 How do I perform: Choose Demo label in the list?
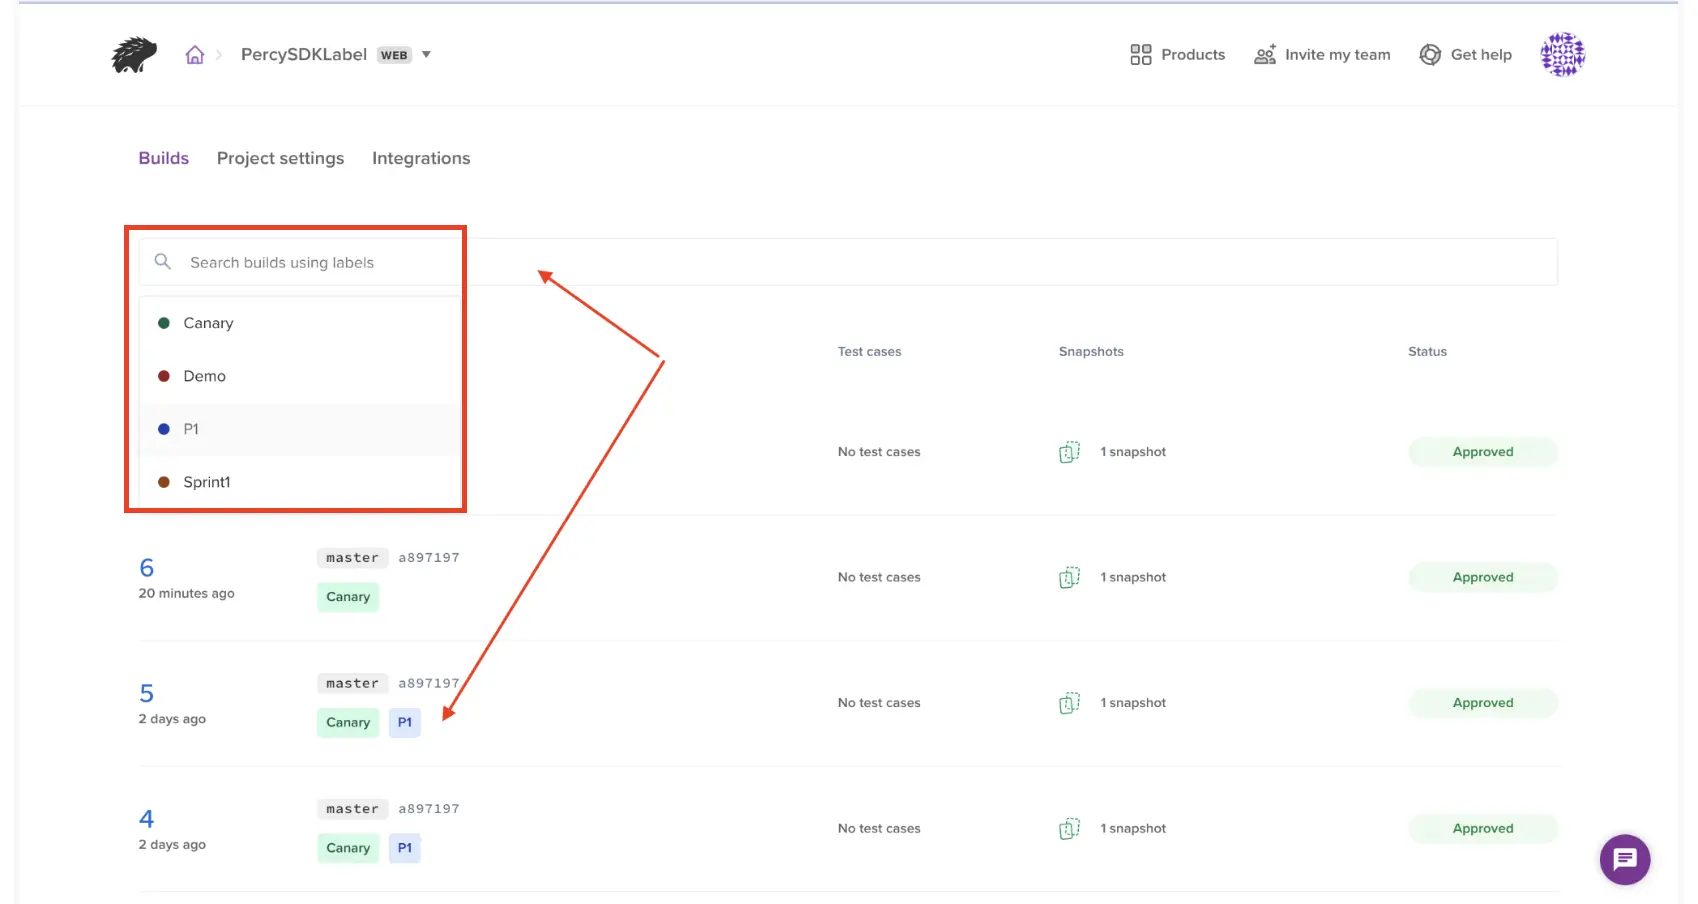[204, 376]
